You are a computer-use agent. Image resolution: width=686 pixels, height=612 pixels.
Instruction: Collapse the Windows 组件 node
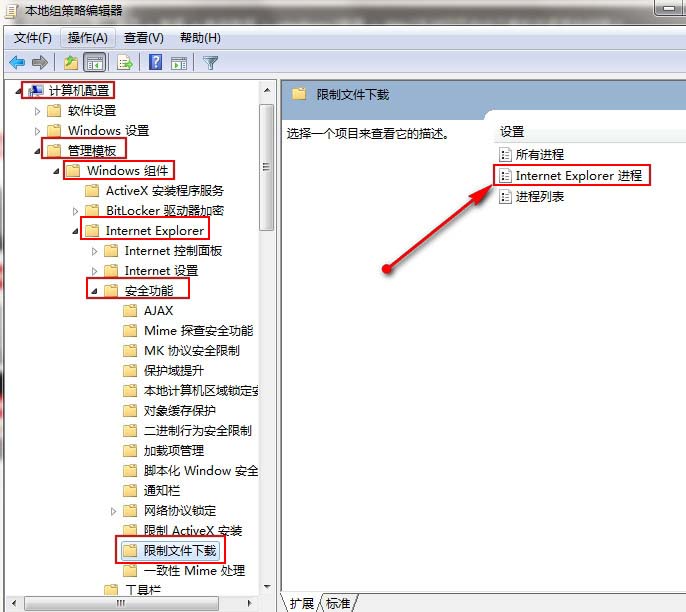[56, 171]
